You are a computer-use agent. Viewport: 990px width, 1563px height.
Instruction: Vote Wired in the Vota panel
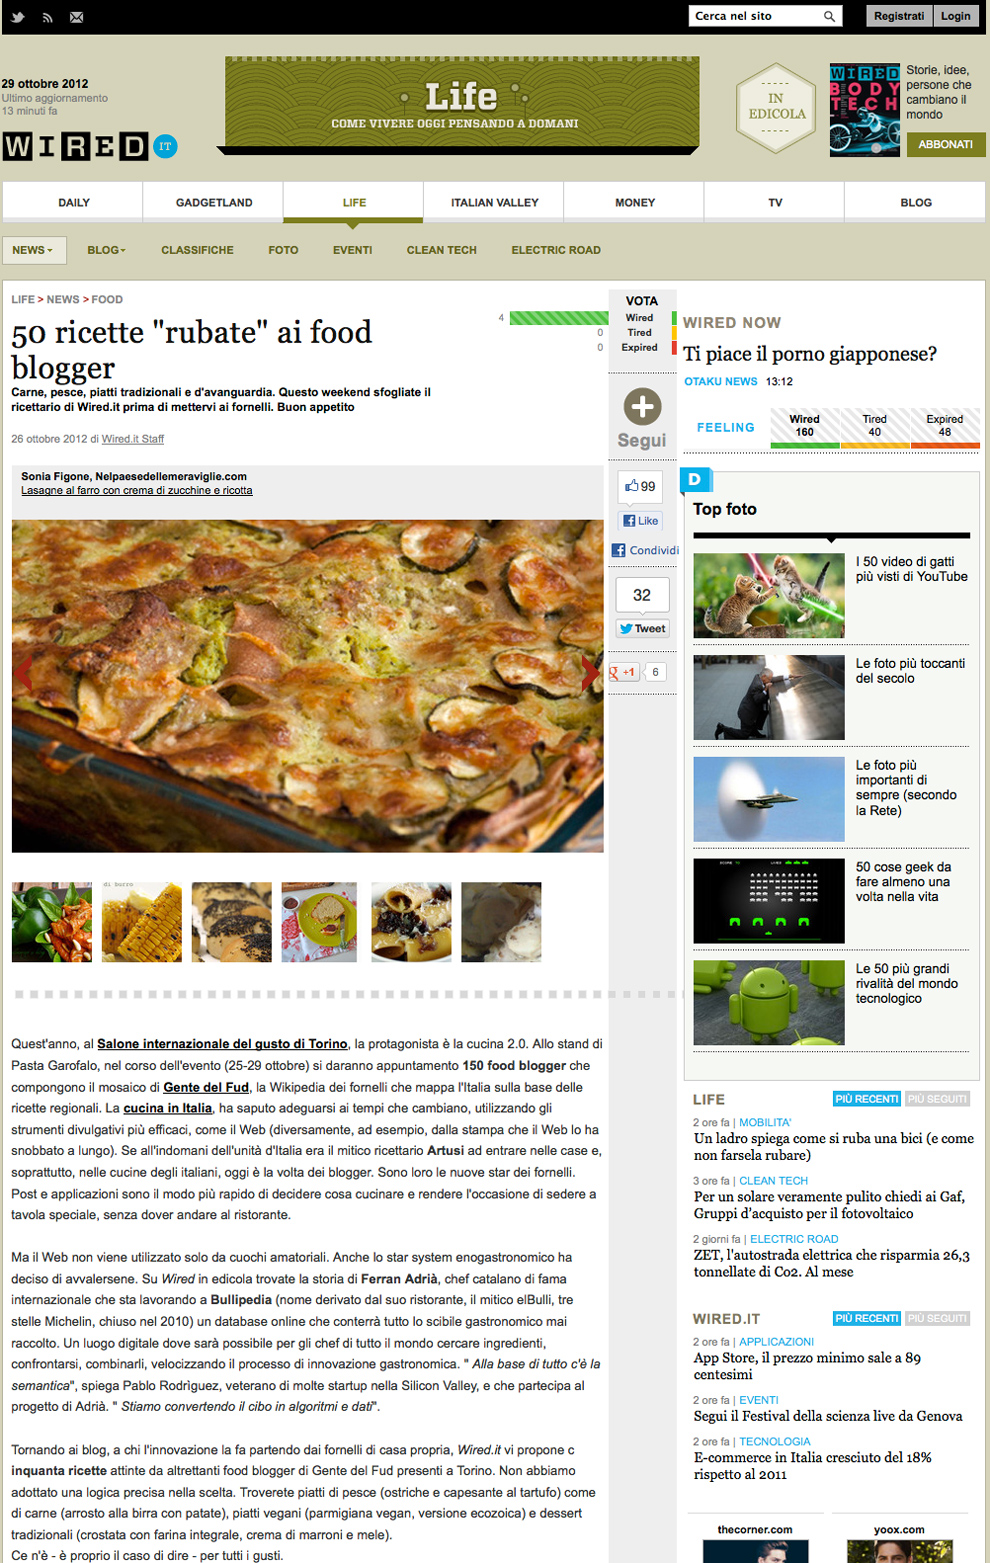(x=640, y=318)
